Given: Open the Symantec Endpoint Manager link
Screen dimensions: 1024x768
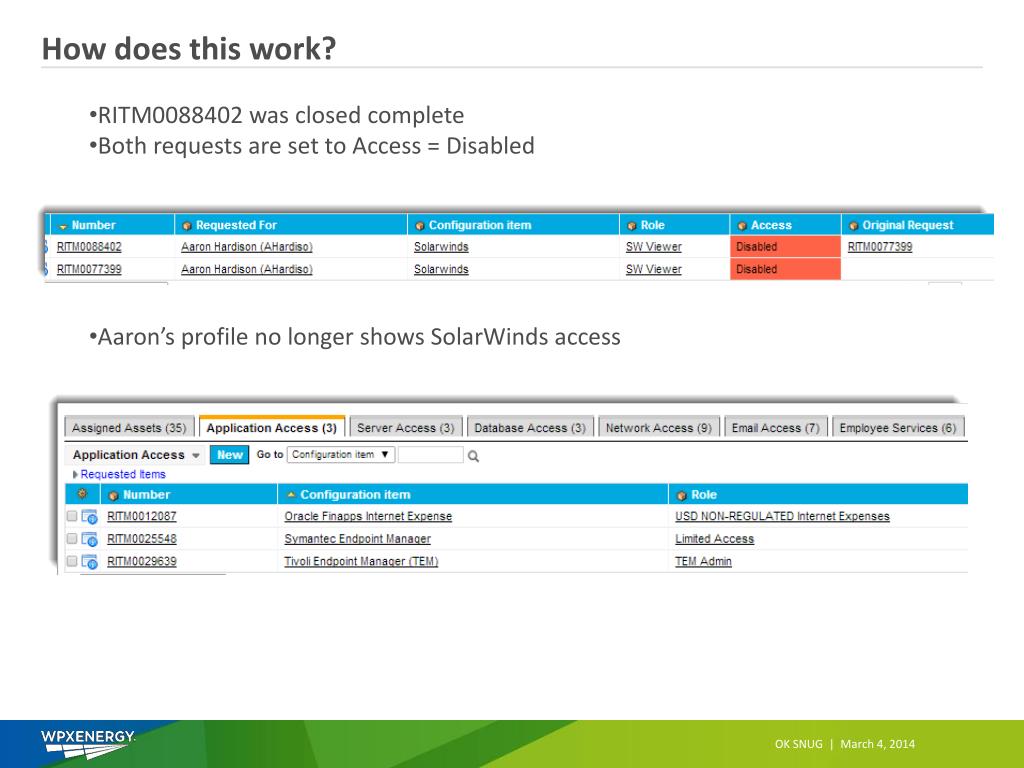Looking at the screenshot, I should (x=358, y=539).
